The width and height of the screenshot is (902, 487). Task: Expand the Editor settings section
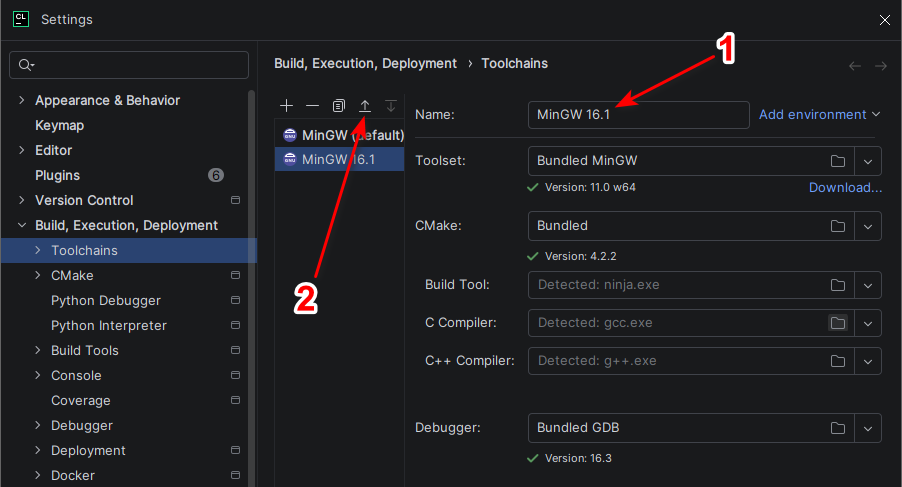22,150
